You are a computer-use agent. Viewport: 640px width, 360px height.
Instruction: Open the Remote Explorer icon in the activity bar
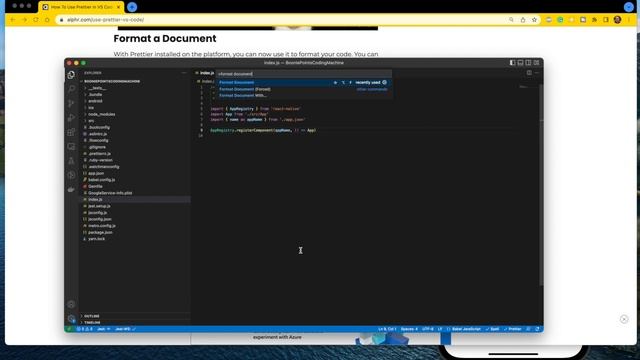coord(71,146)
